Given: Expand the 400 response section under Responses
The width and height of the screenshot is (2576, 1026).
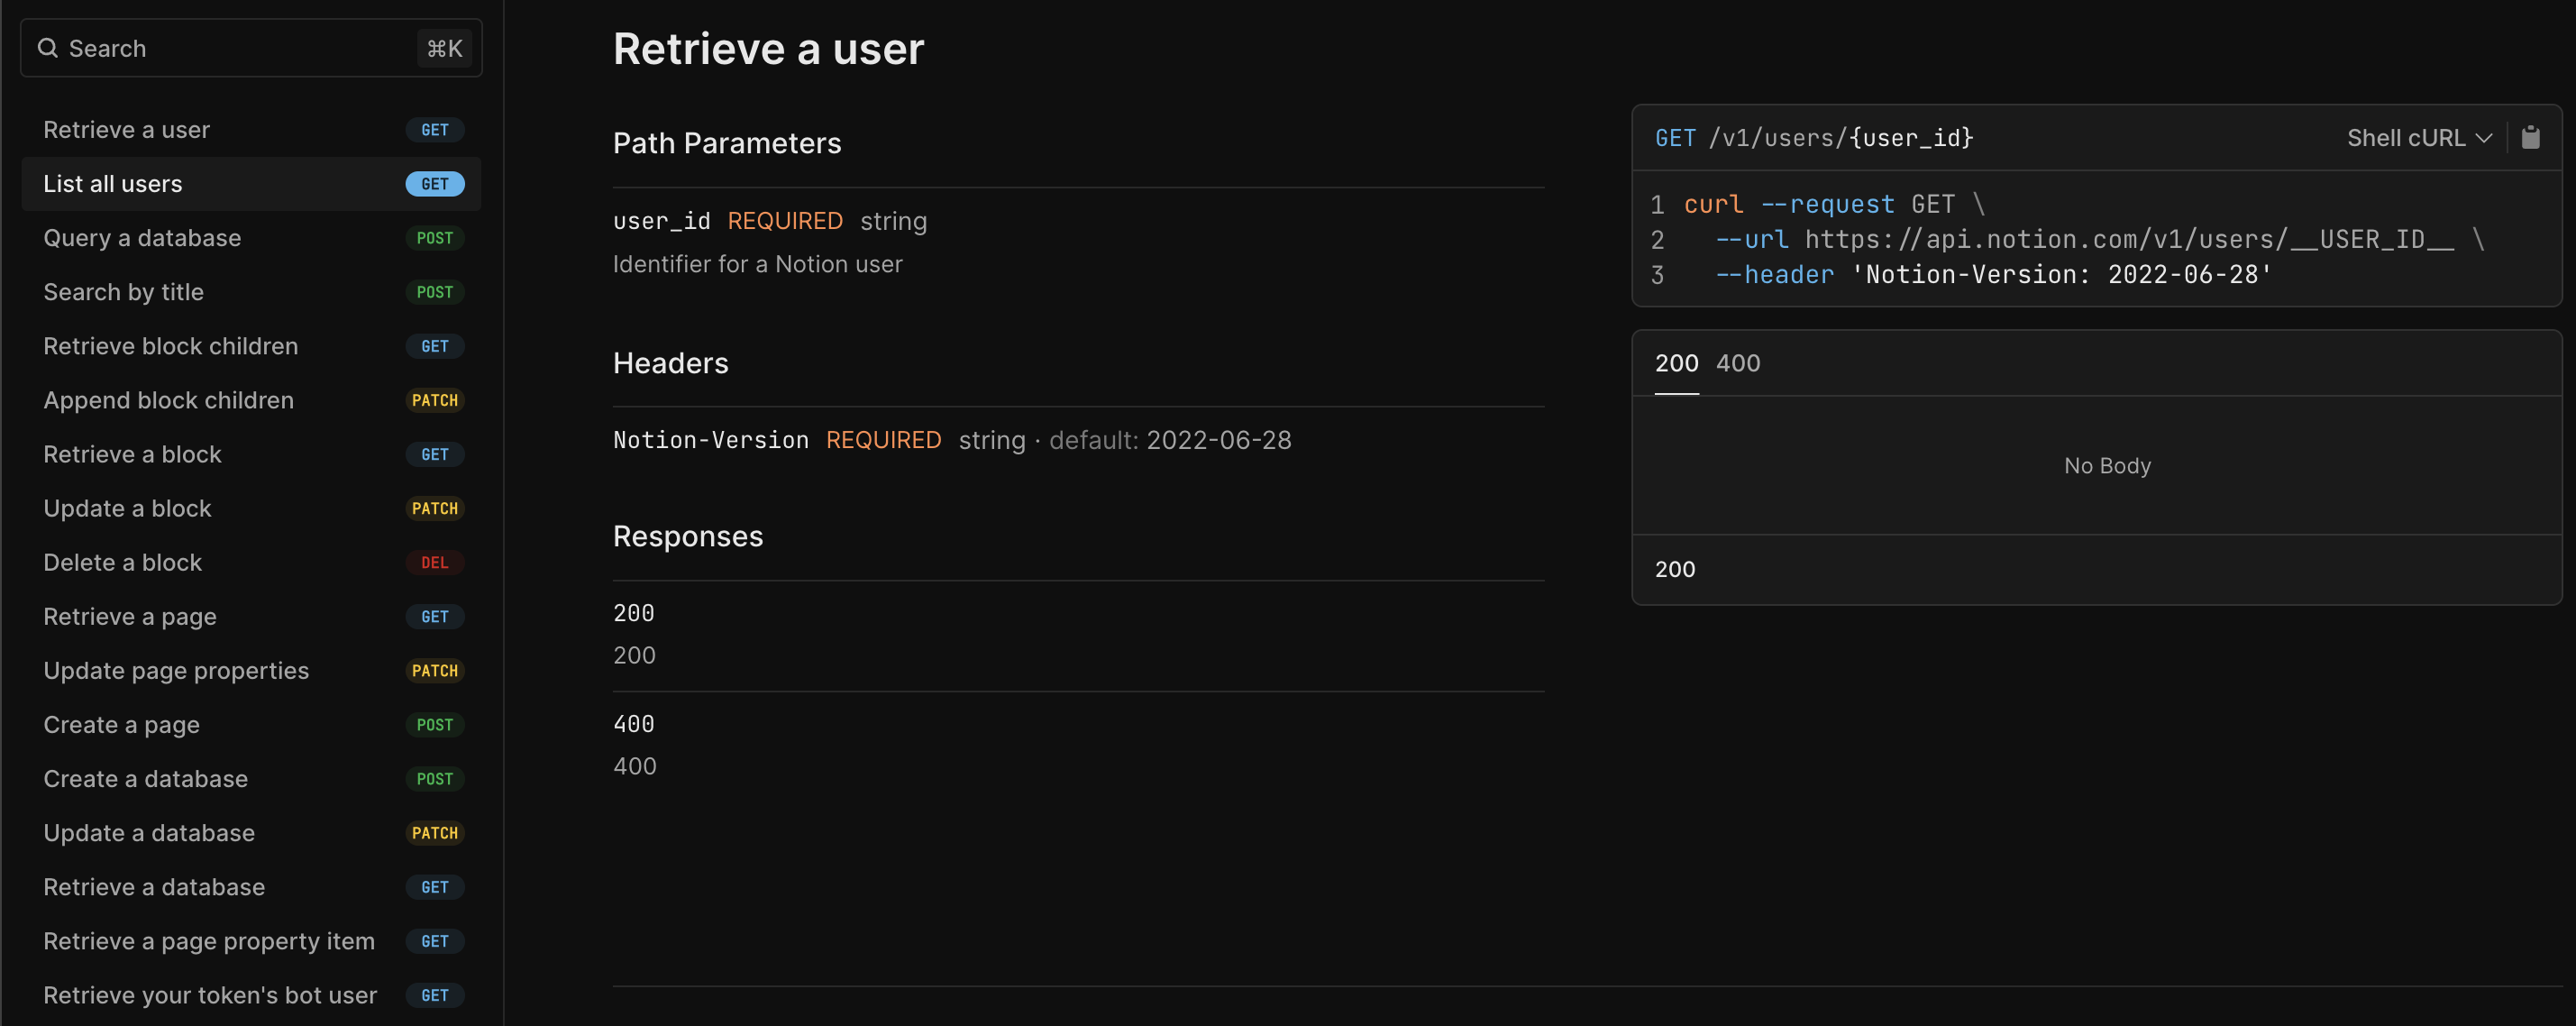Looking at the screenshot, I should [634, 723].
